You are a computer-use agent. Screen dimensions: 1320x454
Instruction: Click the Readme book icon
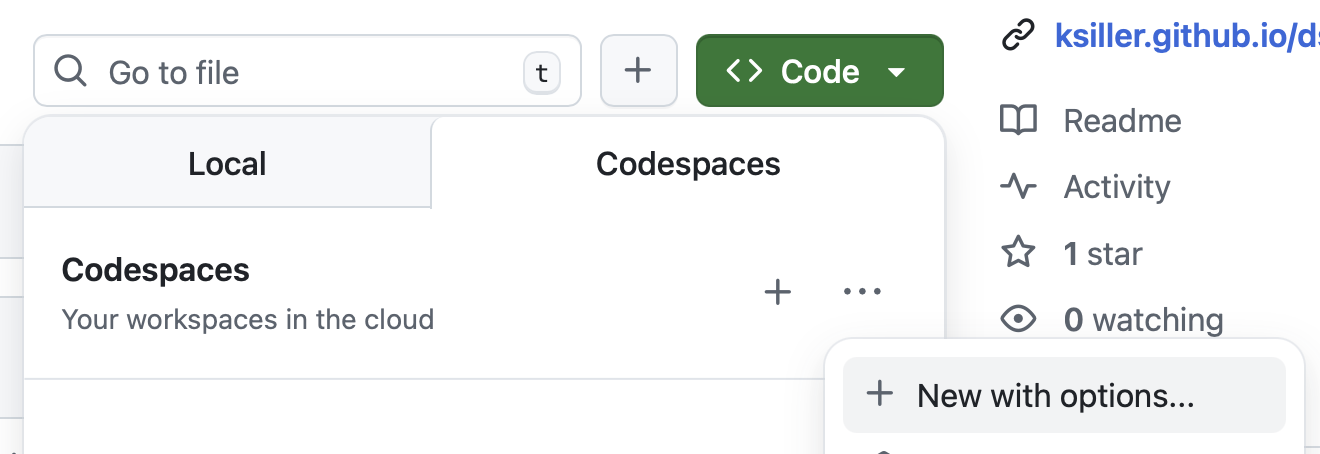1018,121
